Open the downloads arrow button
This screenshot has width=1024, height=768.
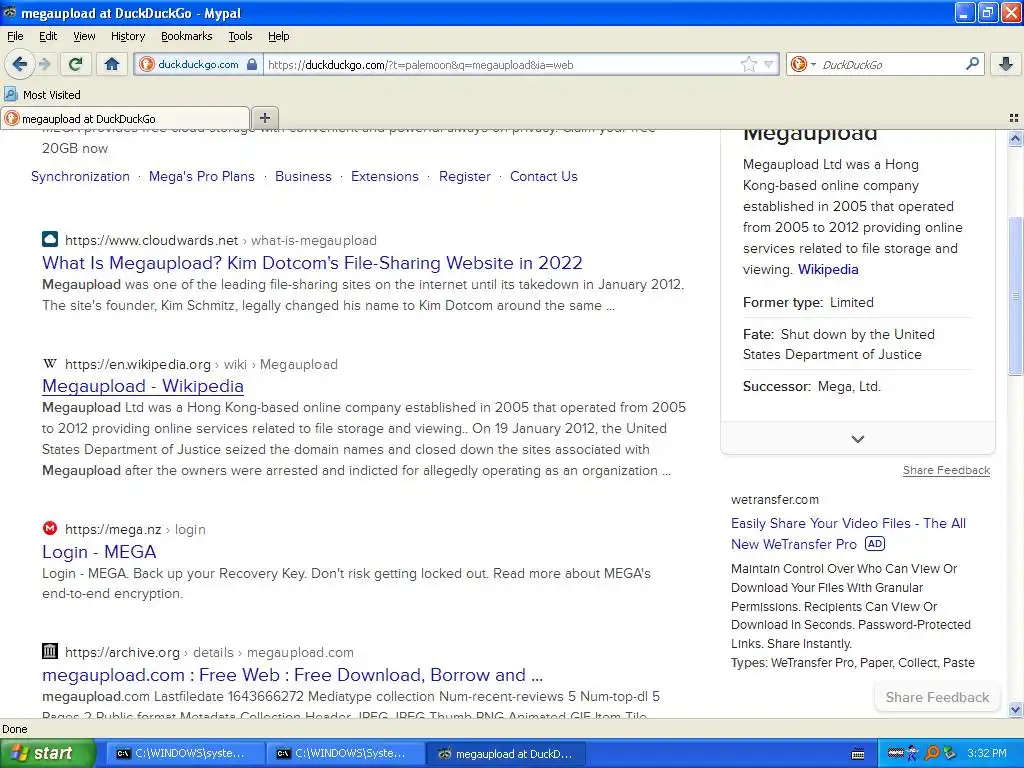click(x=1006, y=64)
